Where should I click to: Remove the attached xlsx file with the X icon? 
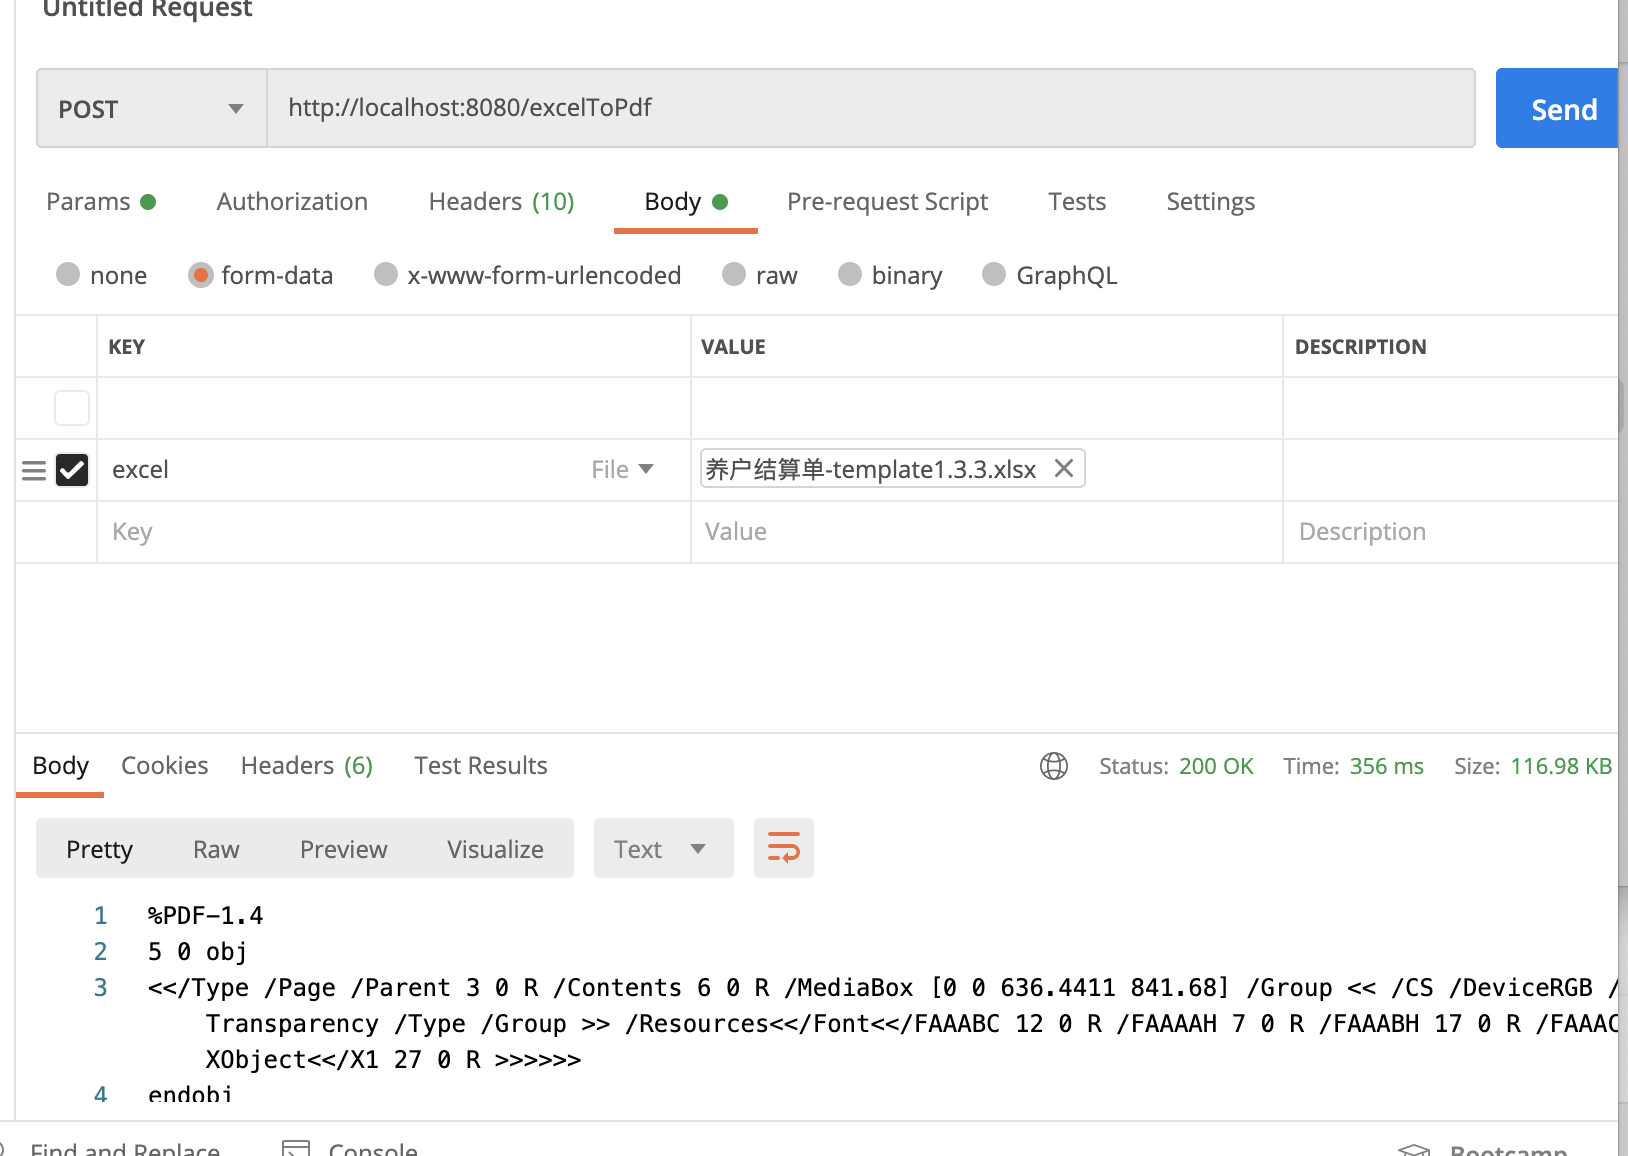click(x=1064, y=468)
